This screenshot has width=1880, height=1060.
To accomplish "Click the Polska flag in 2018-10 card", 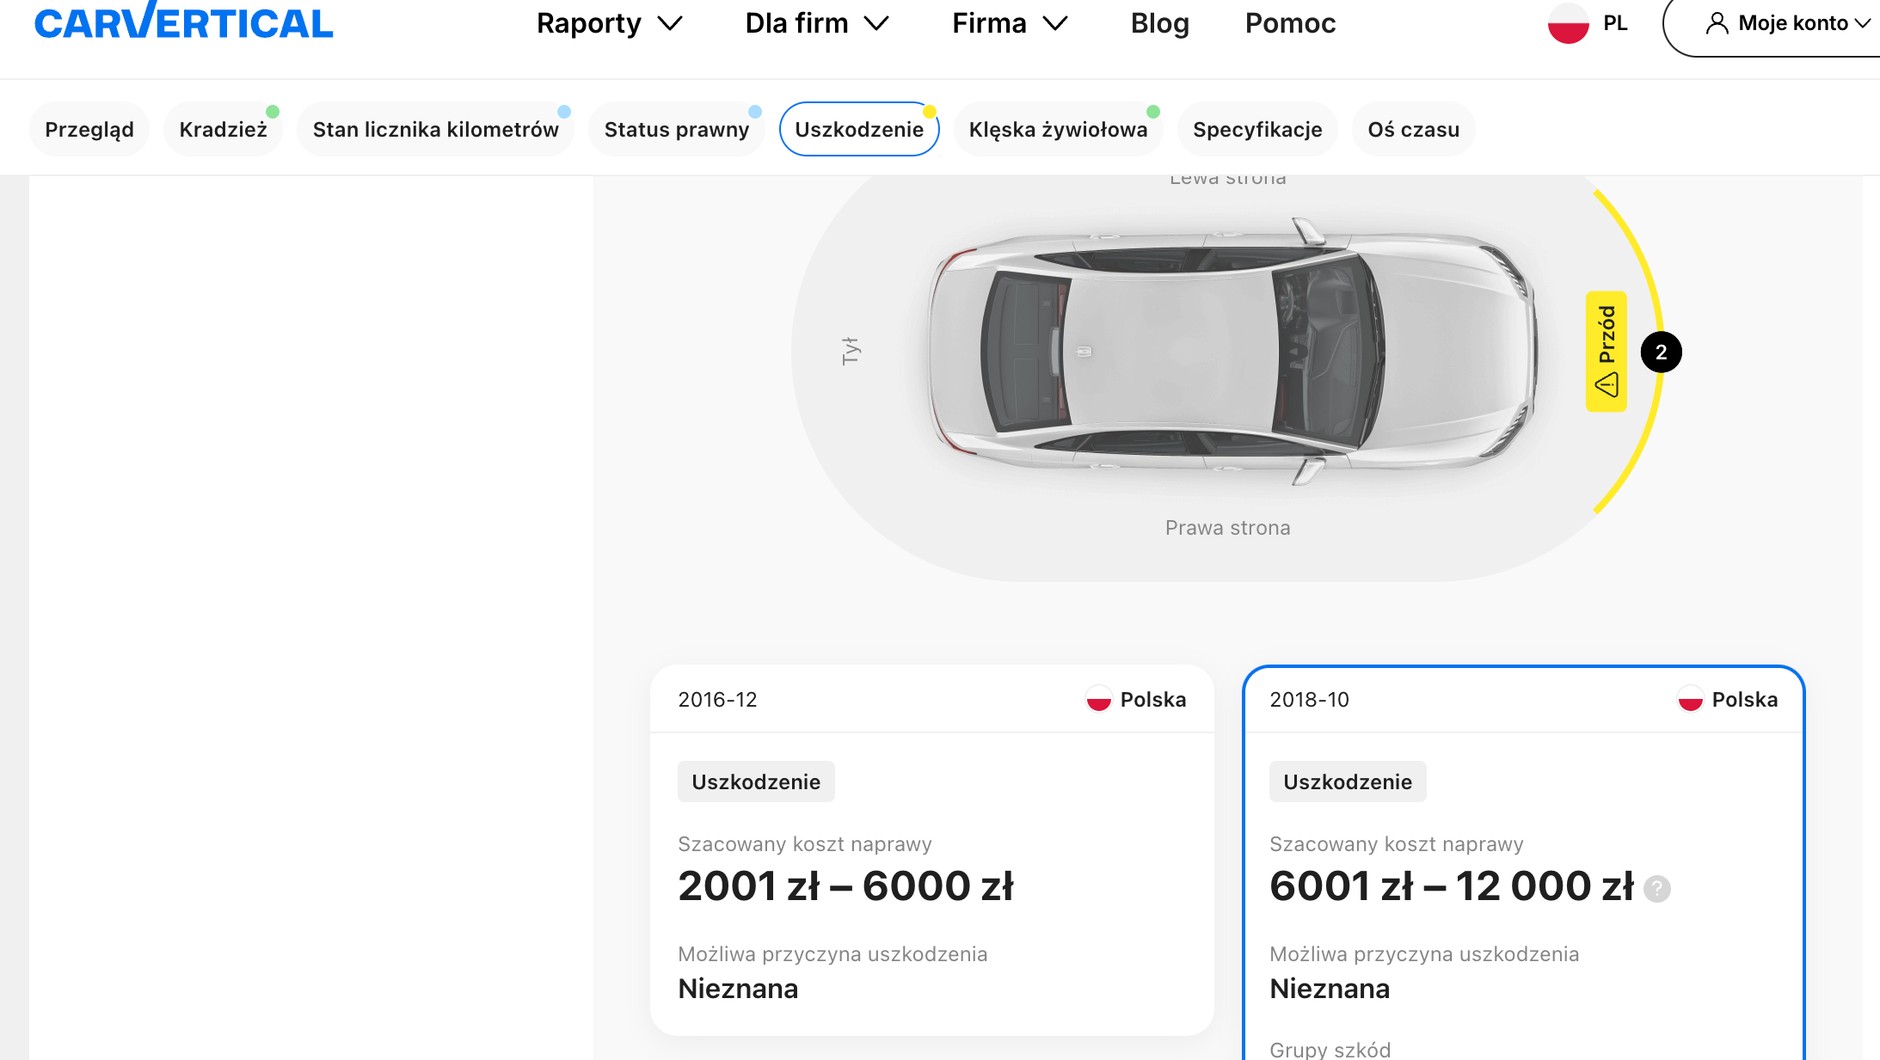I will pyautogui.click(x=1690, y=700).
